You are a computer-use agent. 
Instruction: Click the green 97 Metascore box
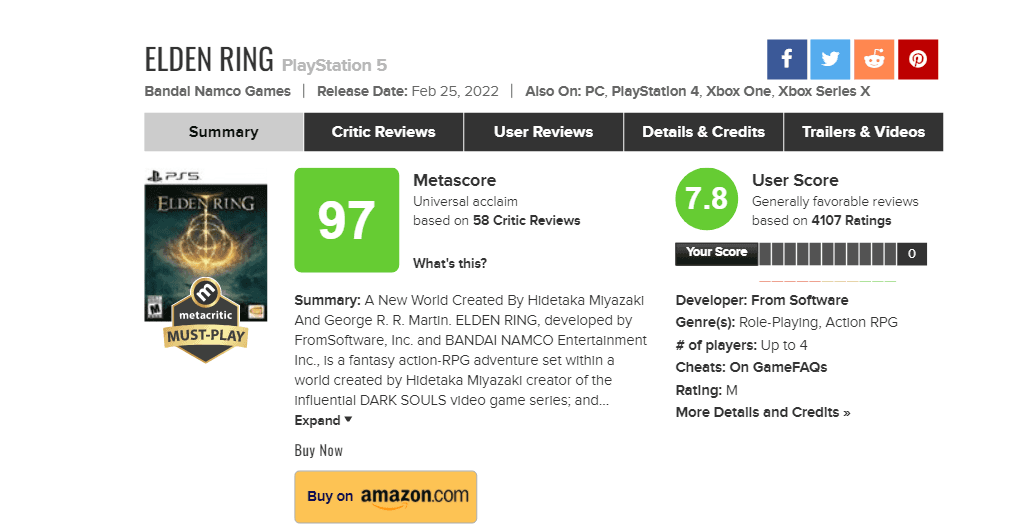coord(346,221)
